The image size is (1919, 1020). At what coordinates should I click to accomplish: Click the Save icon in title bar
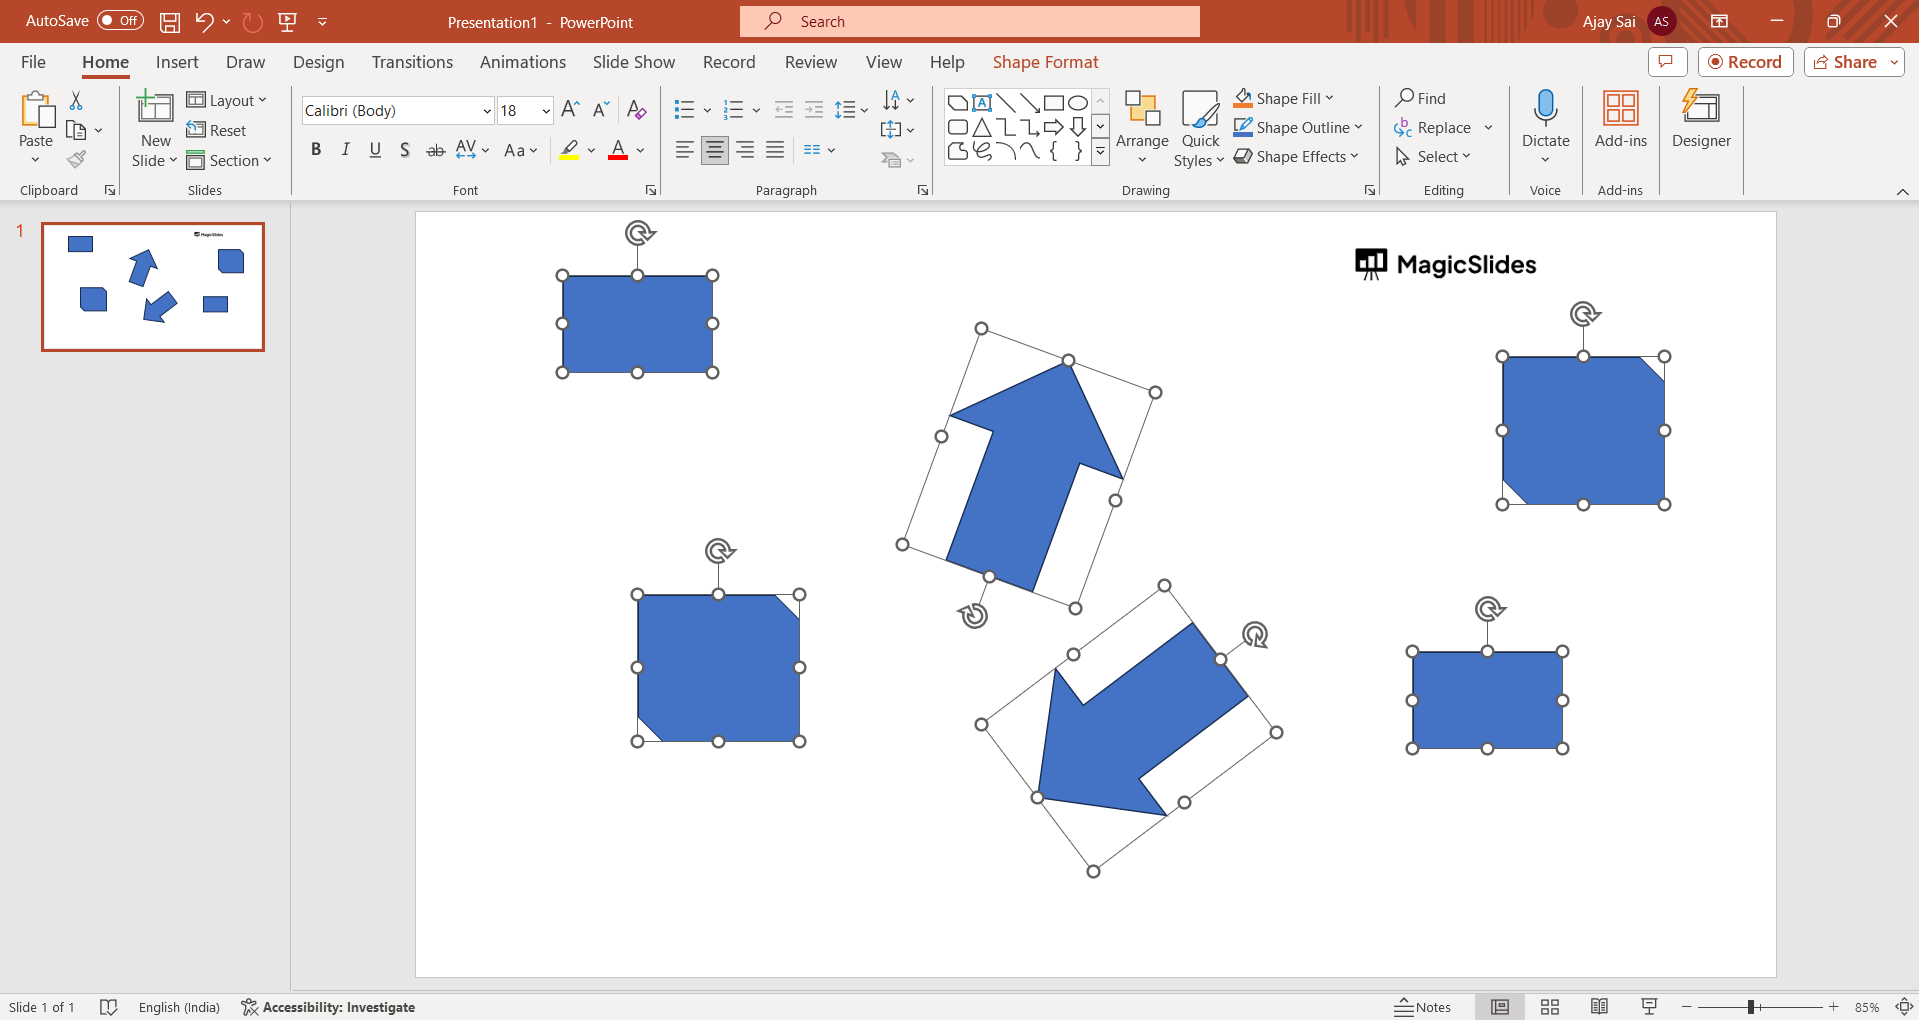(x=170, y=21)
